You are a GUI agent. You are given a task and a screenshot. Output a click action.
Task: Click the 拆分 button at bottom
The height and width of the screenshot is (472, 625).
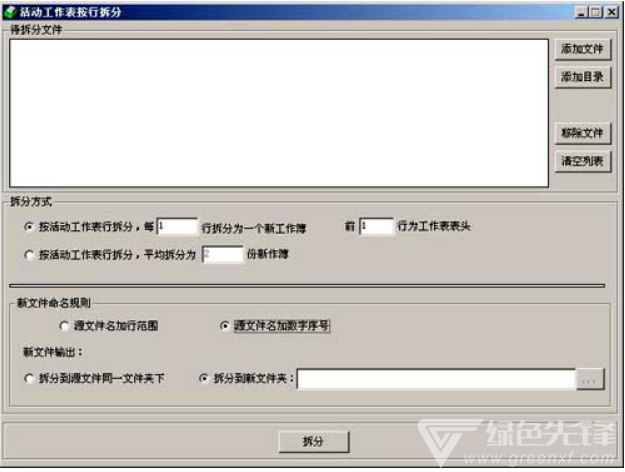click(314, 441)
